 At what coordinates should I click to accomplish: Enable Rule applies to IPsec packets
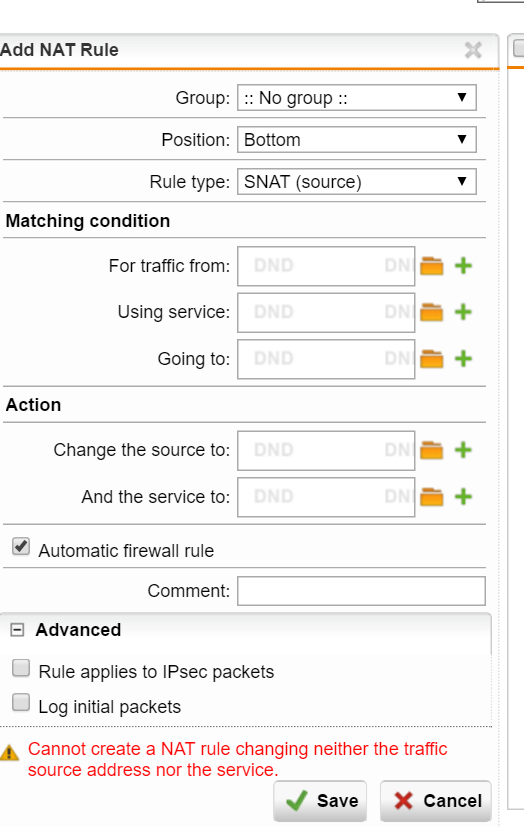(21, 668)
